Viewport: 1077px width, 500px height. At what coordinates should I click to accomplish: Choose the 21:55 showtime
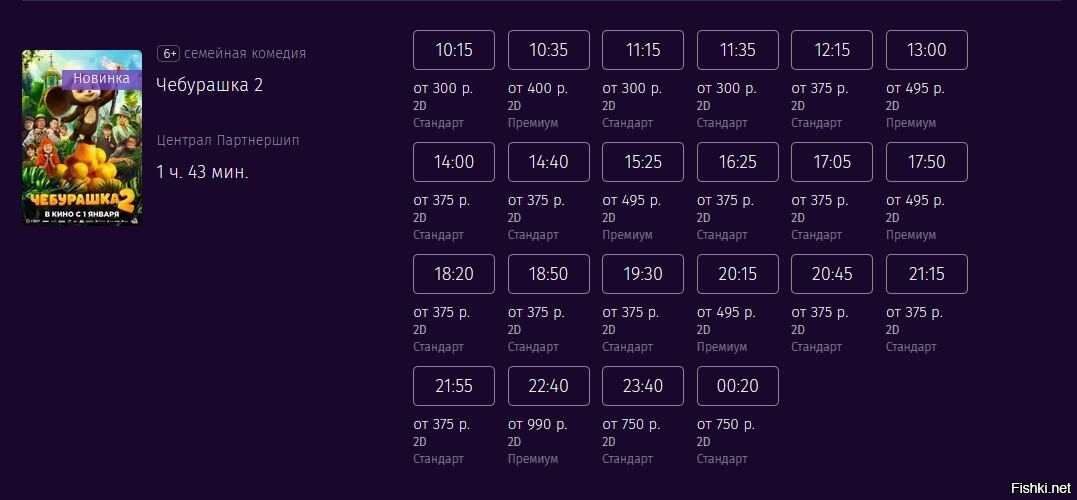454,386
